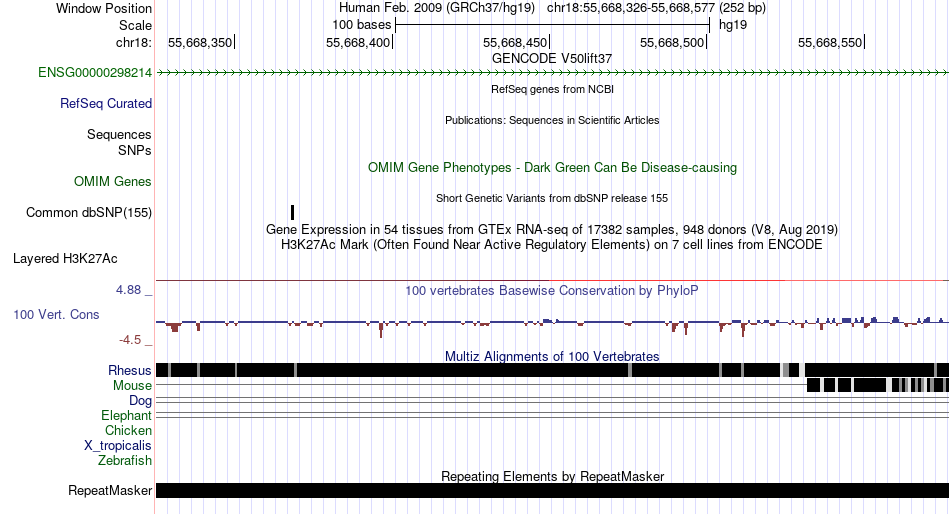
Task: Click the 55,668,350 ruler position
Action: point(200,42)
